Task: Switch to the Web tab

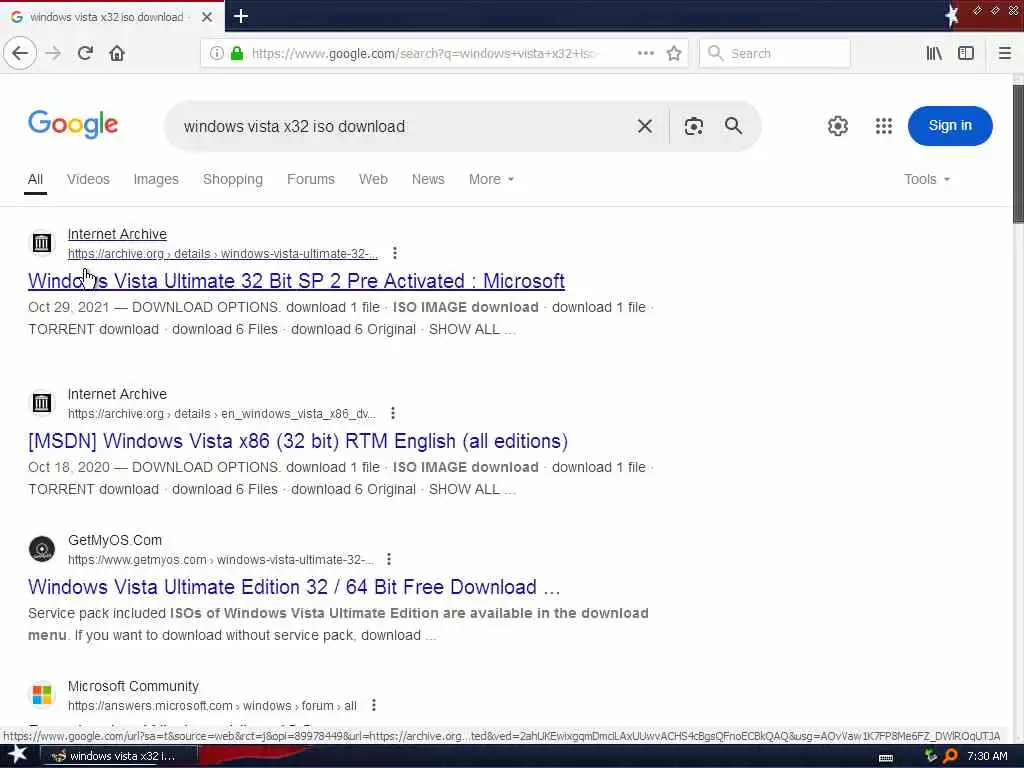Action: 373,180
